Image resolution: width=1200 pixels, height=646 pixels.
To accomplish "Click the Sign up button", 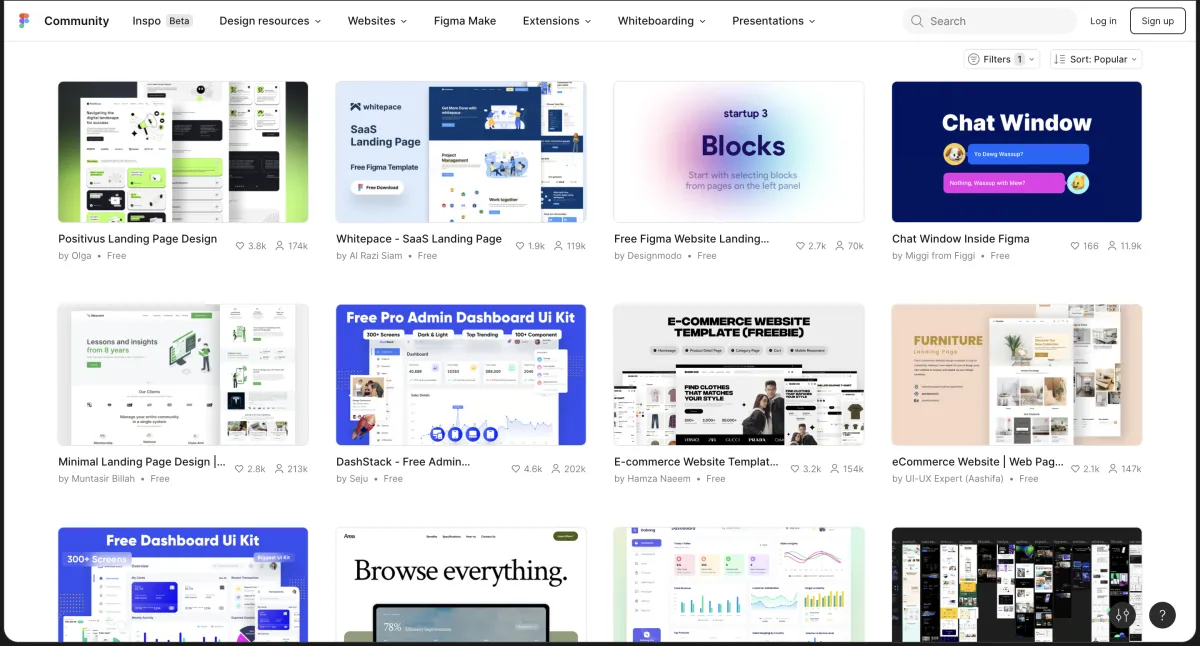I will tap(1158, 21).
